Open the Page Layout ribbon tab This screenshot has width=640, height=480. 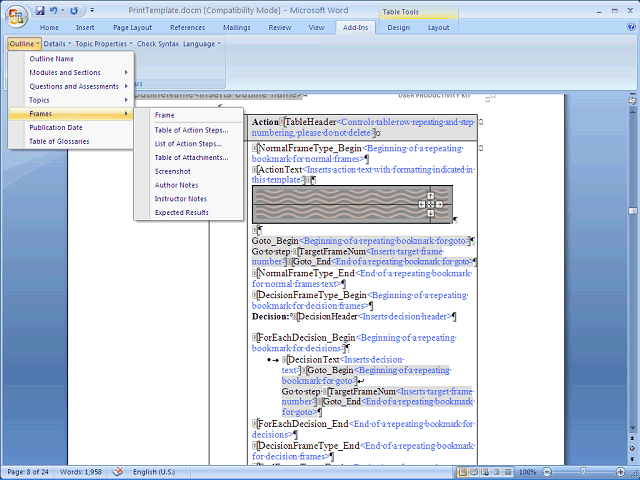133,28
